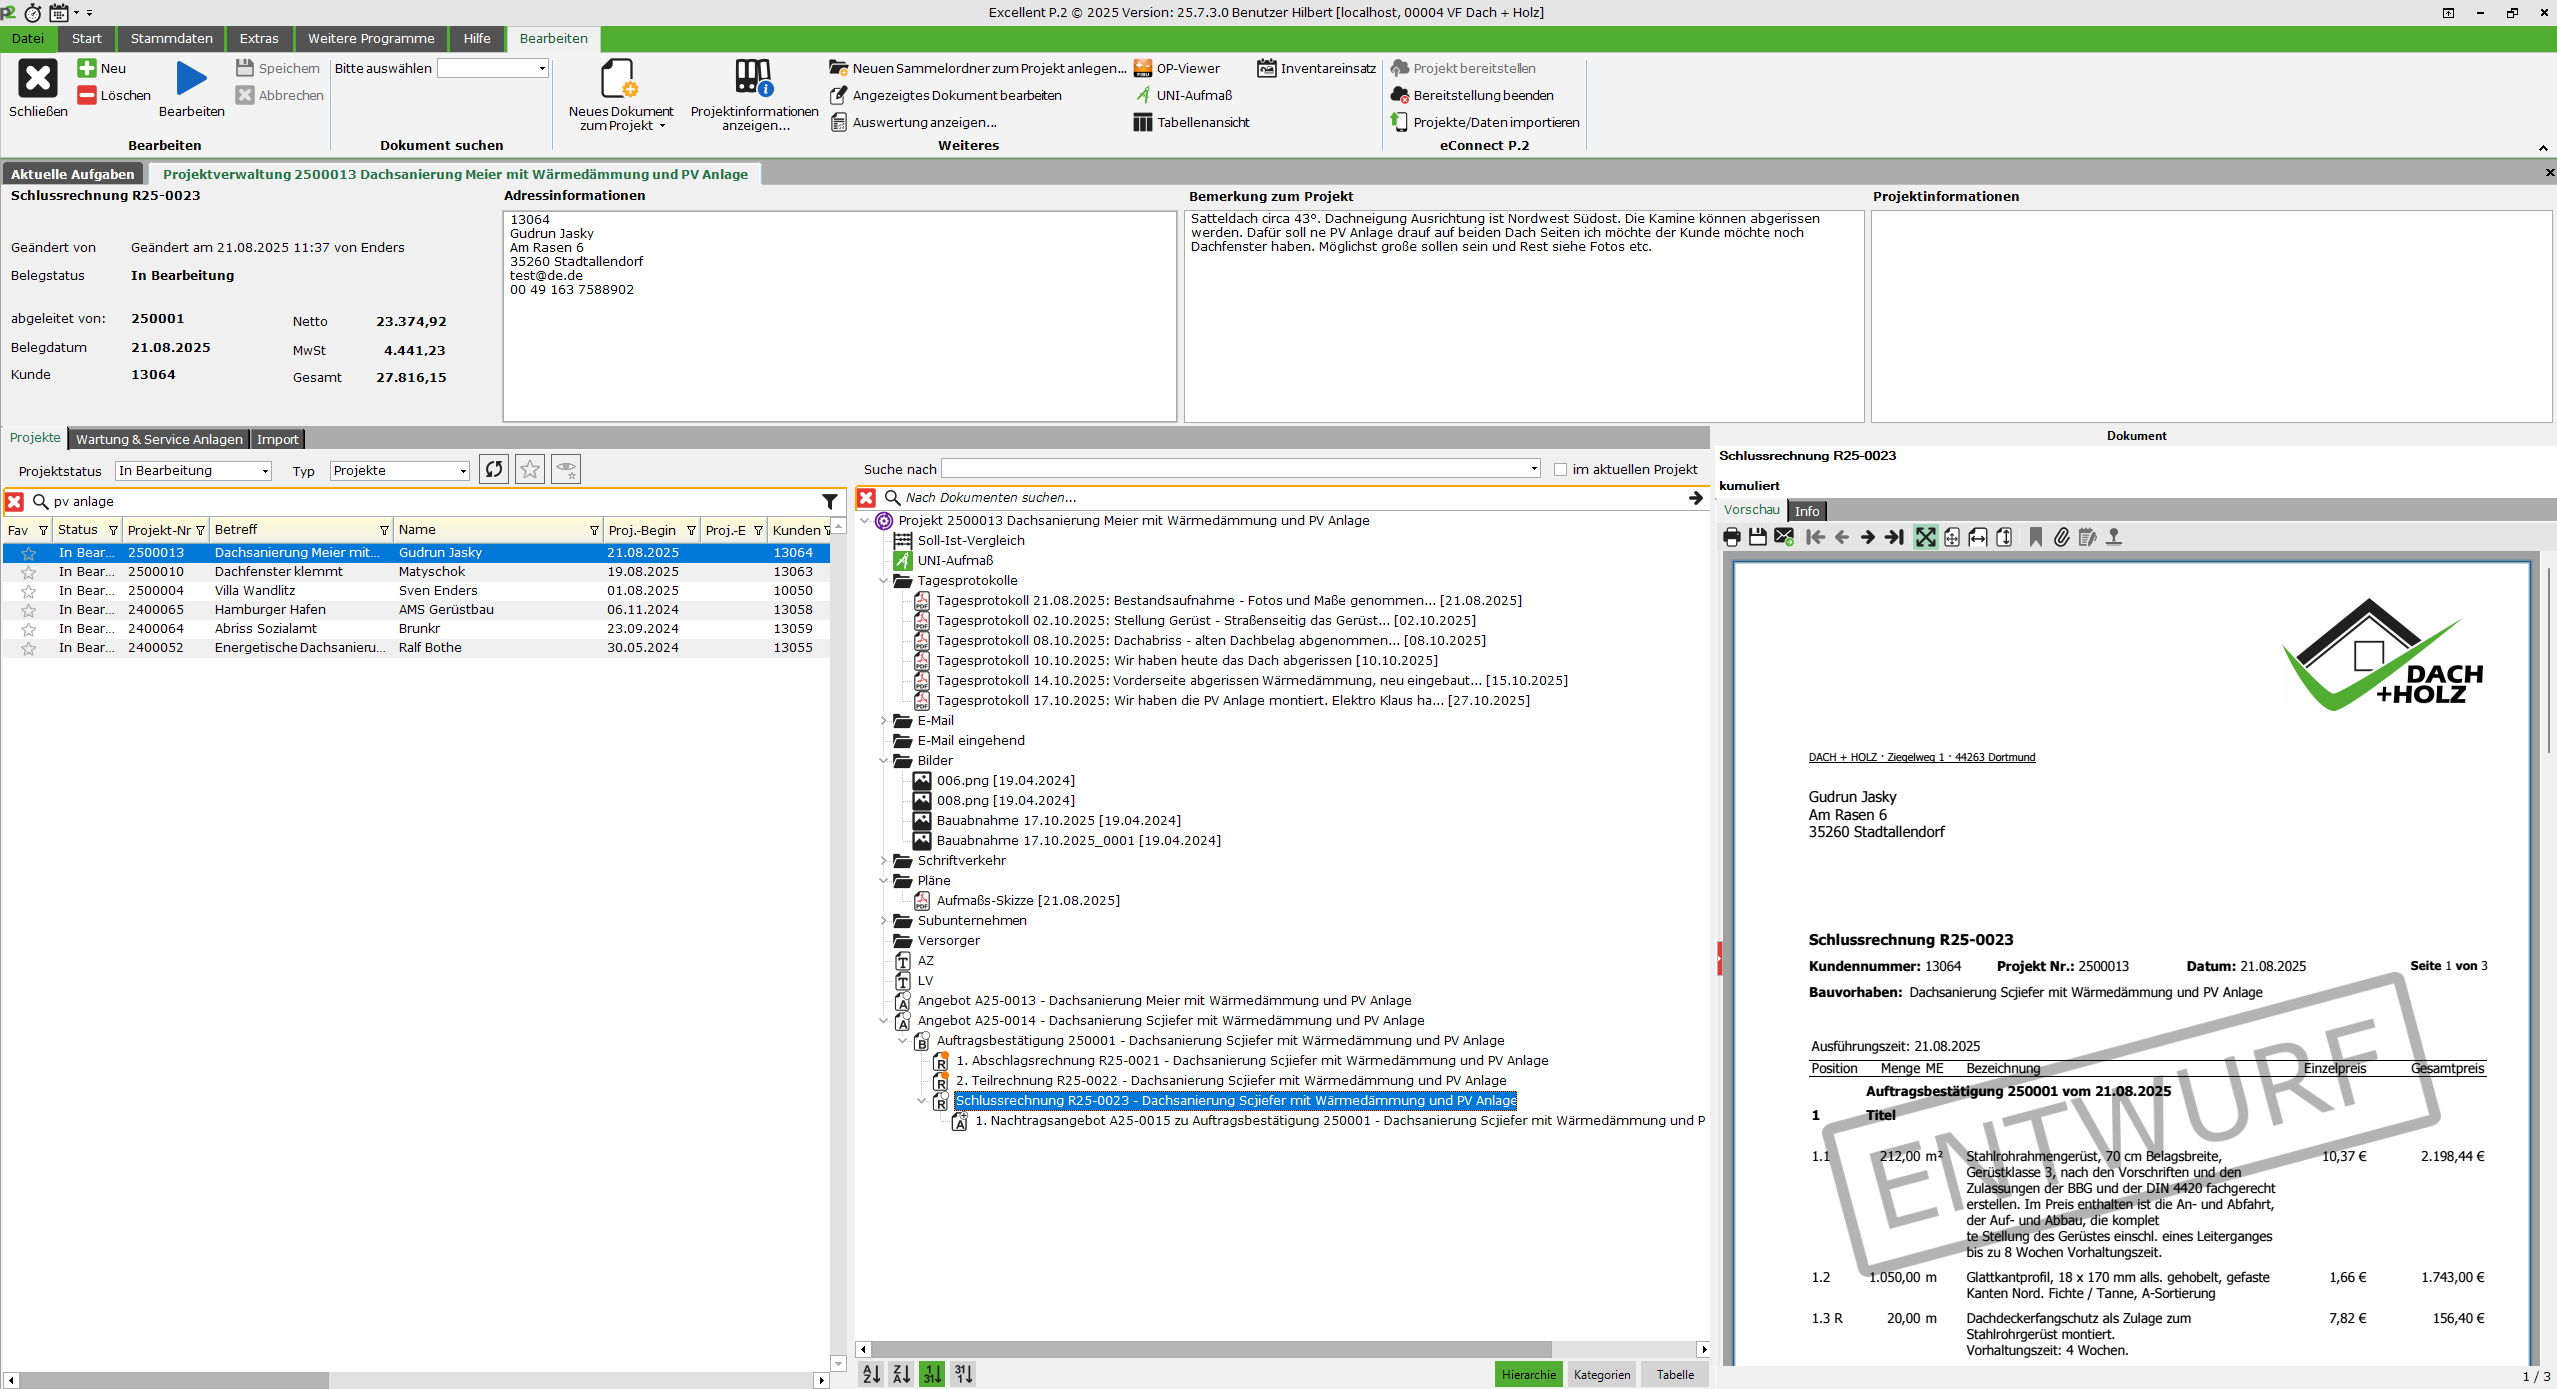Toggle favorite star for Dachfenster klemmt
The height and width of the screenshot is (1389, 2557).
click(x=29, y=572)
